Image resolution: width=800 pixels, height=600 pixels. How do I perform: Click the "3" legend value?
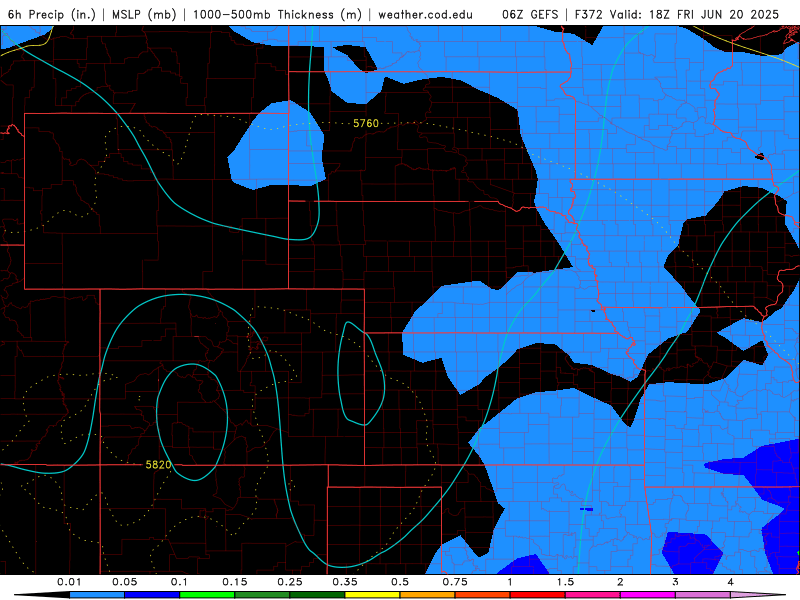[676, 582]
